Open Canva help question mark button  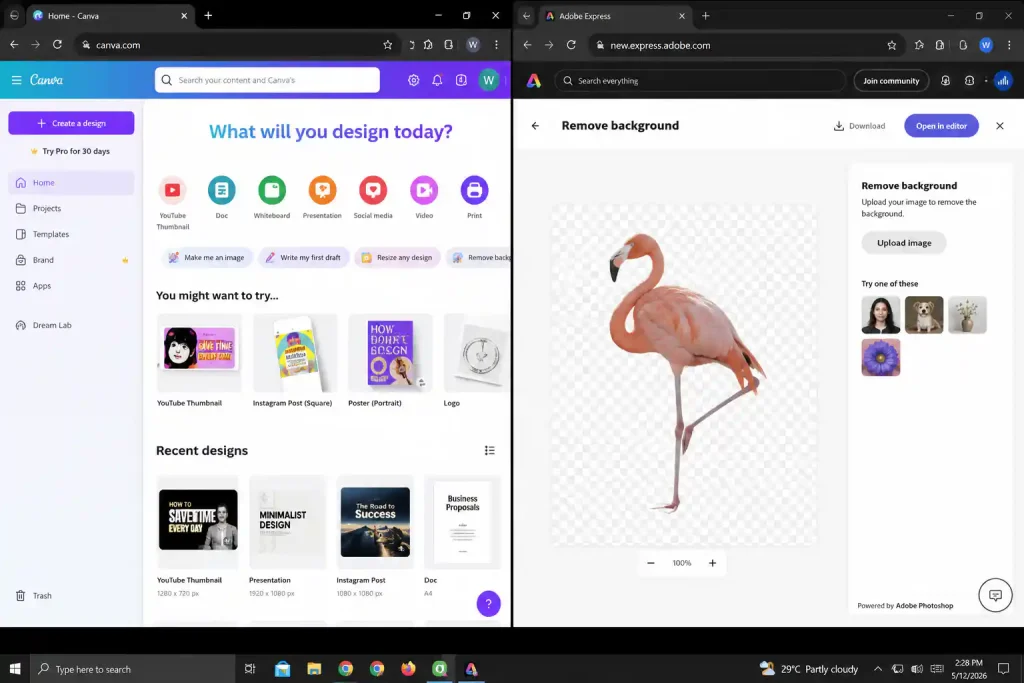pyautogui.click(x=488, y=603)
